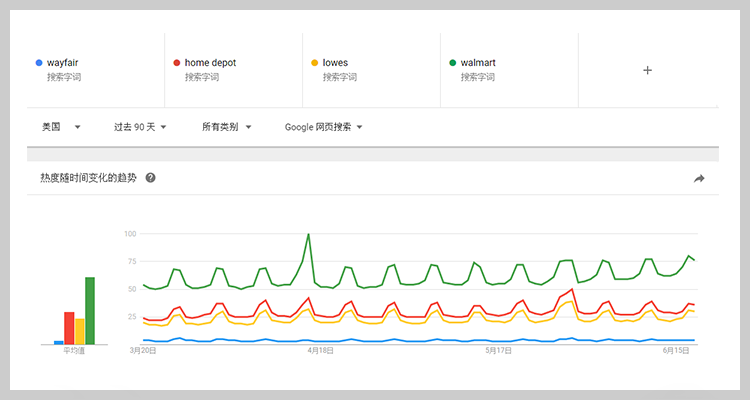The width and height of the screenshot is (750, 400).
Task: Select the wayfair search term
Action: (x=62, y=63)
